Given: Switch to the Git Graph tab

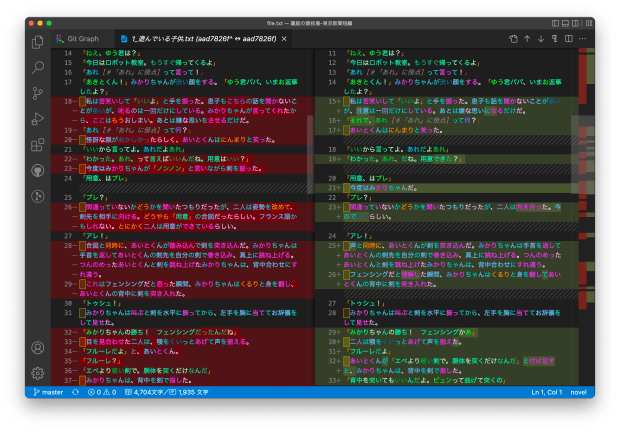Looking at the screenshot, I should 83,39.
